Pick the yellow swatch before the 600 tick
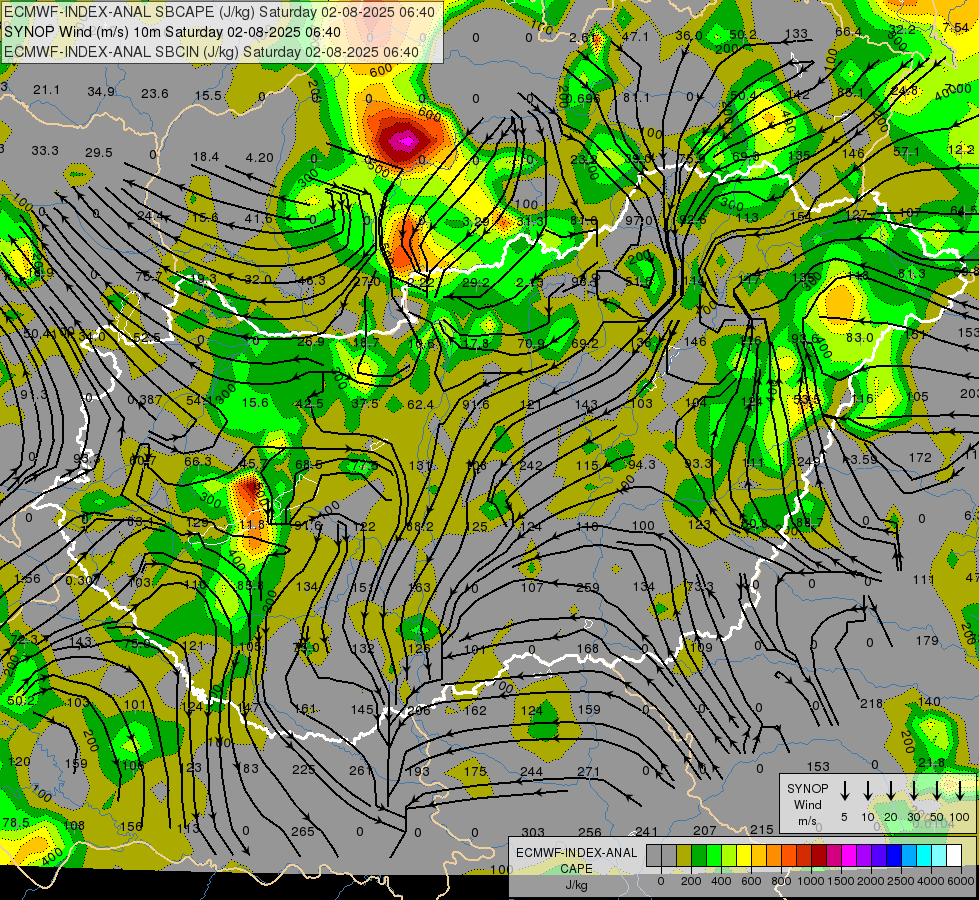The height and width of the screenshot is (900, 979). click(744, 856)
